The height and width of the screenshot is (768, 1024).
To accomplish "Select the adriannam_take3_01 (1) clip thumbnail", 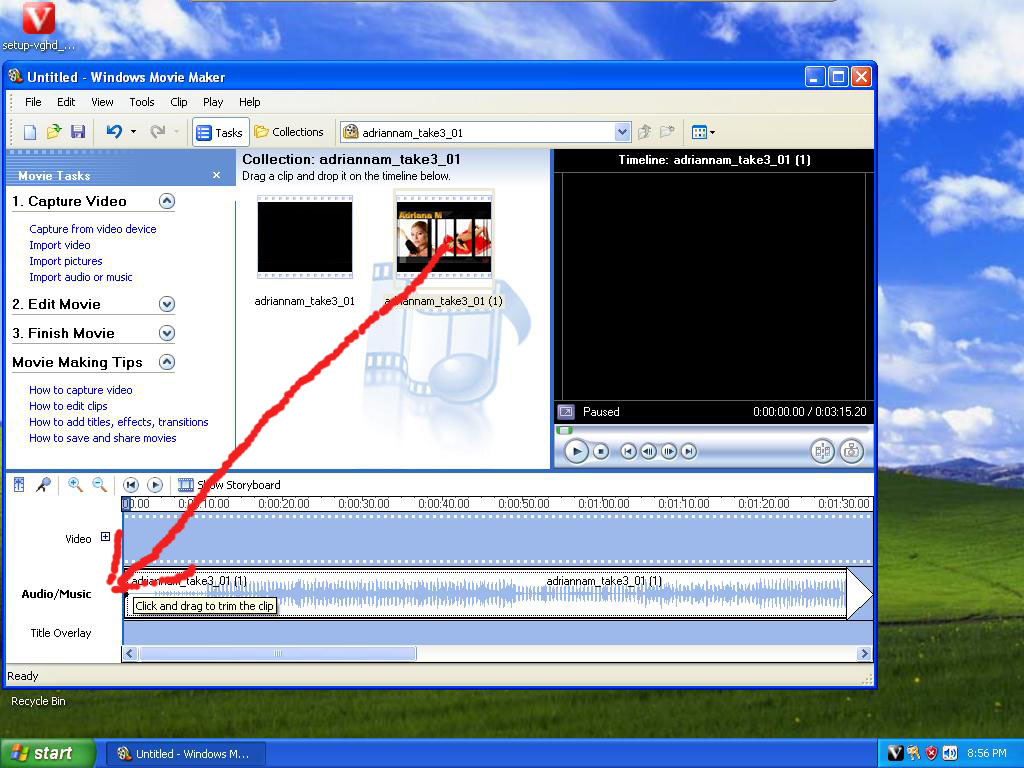I will 444,237.
